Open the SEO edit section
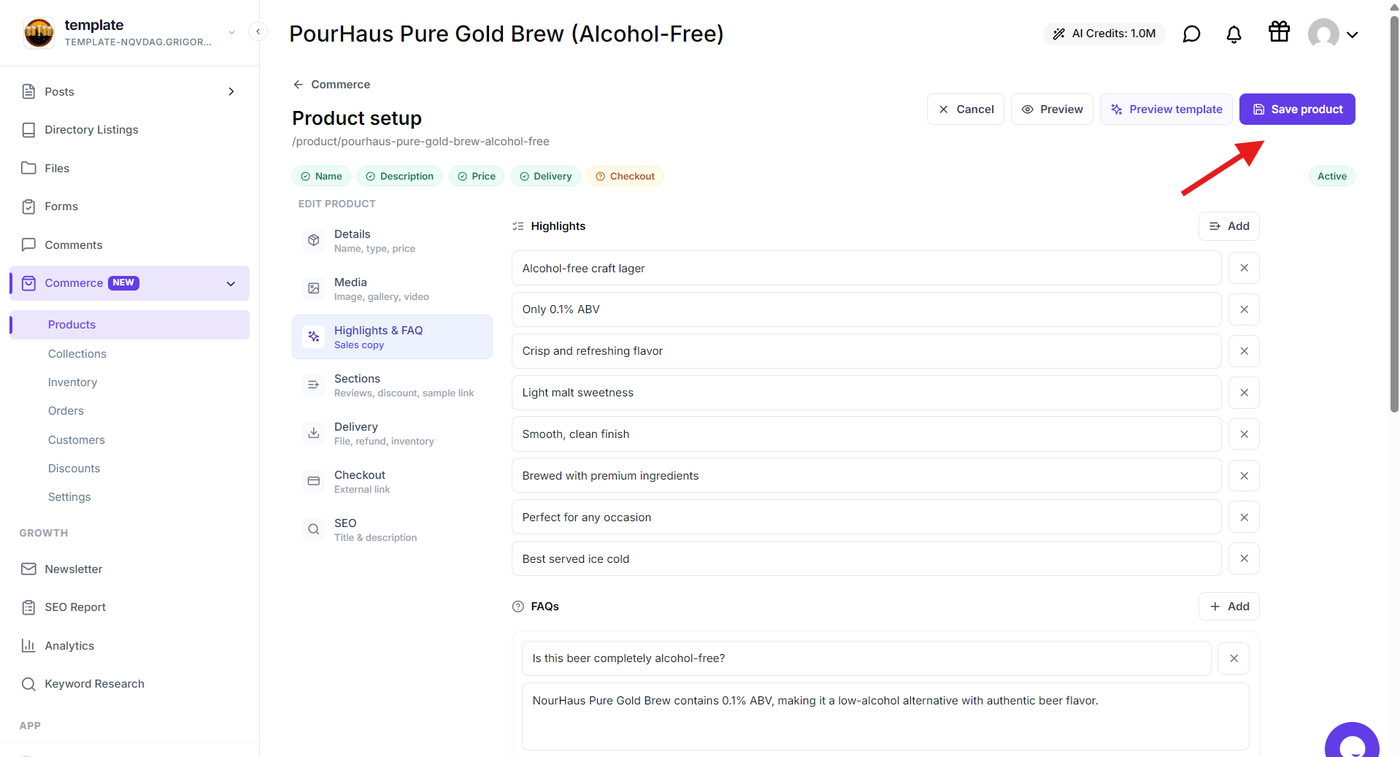Image resolution: width=1400 pixels, height=757 pixels. pos(392,530)
